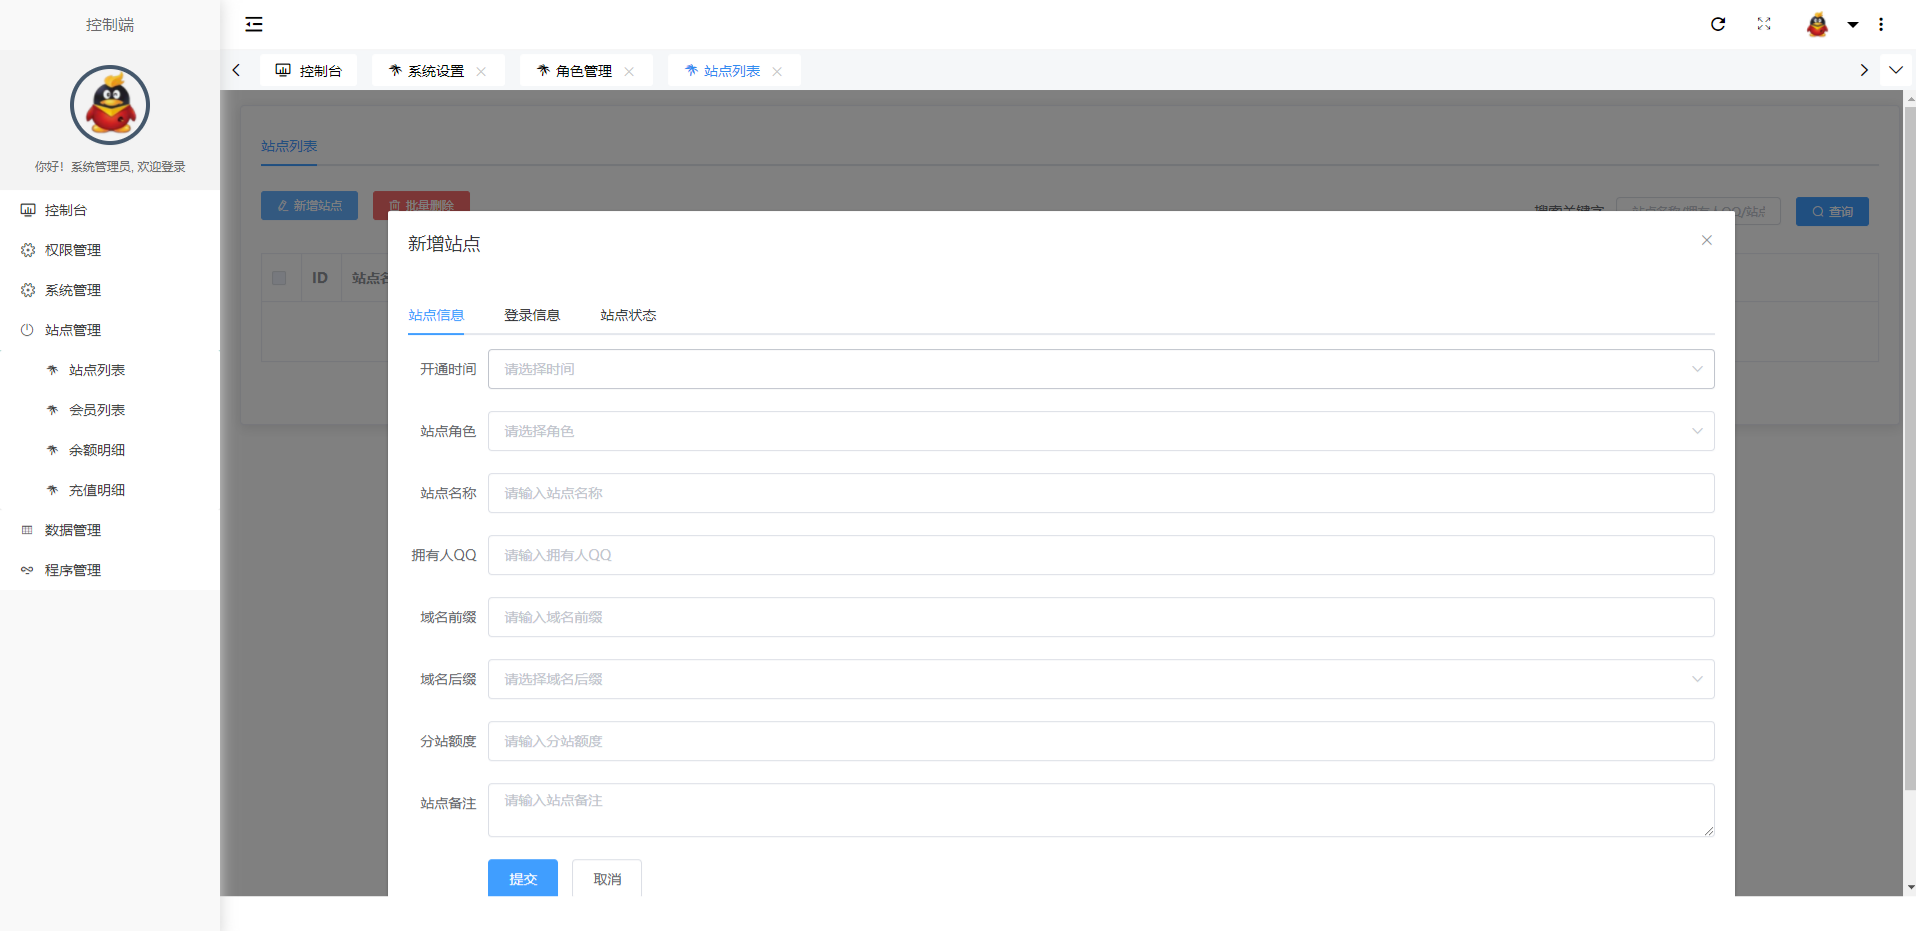Image resolution: width=1916 pixels, height=931 pixels.
Task: Collapse the sidebar with the hamburger icon
Action: click(253, 24)
